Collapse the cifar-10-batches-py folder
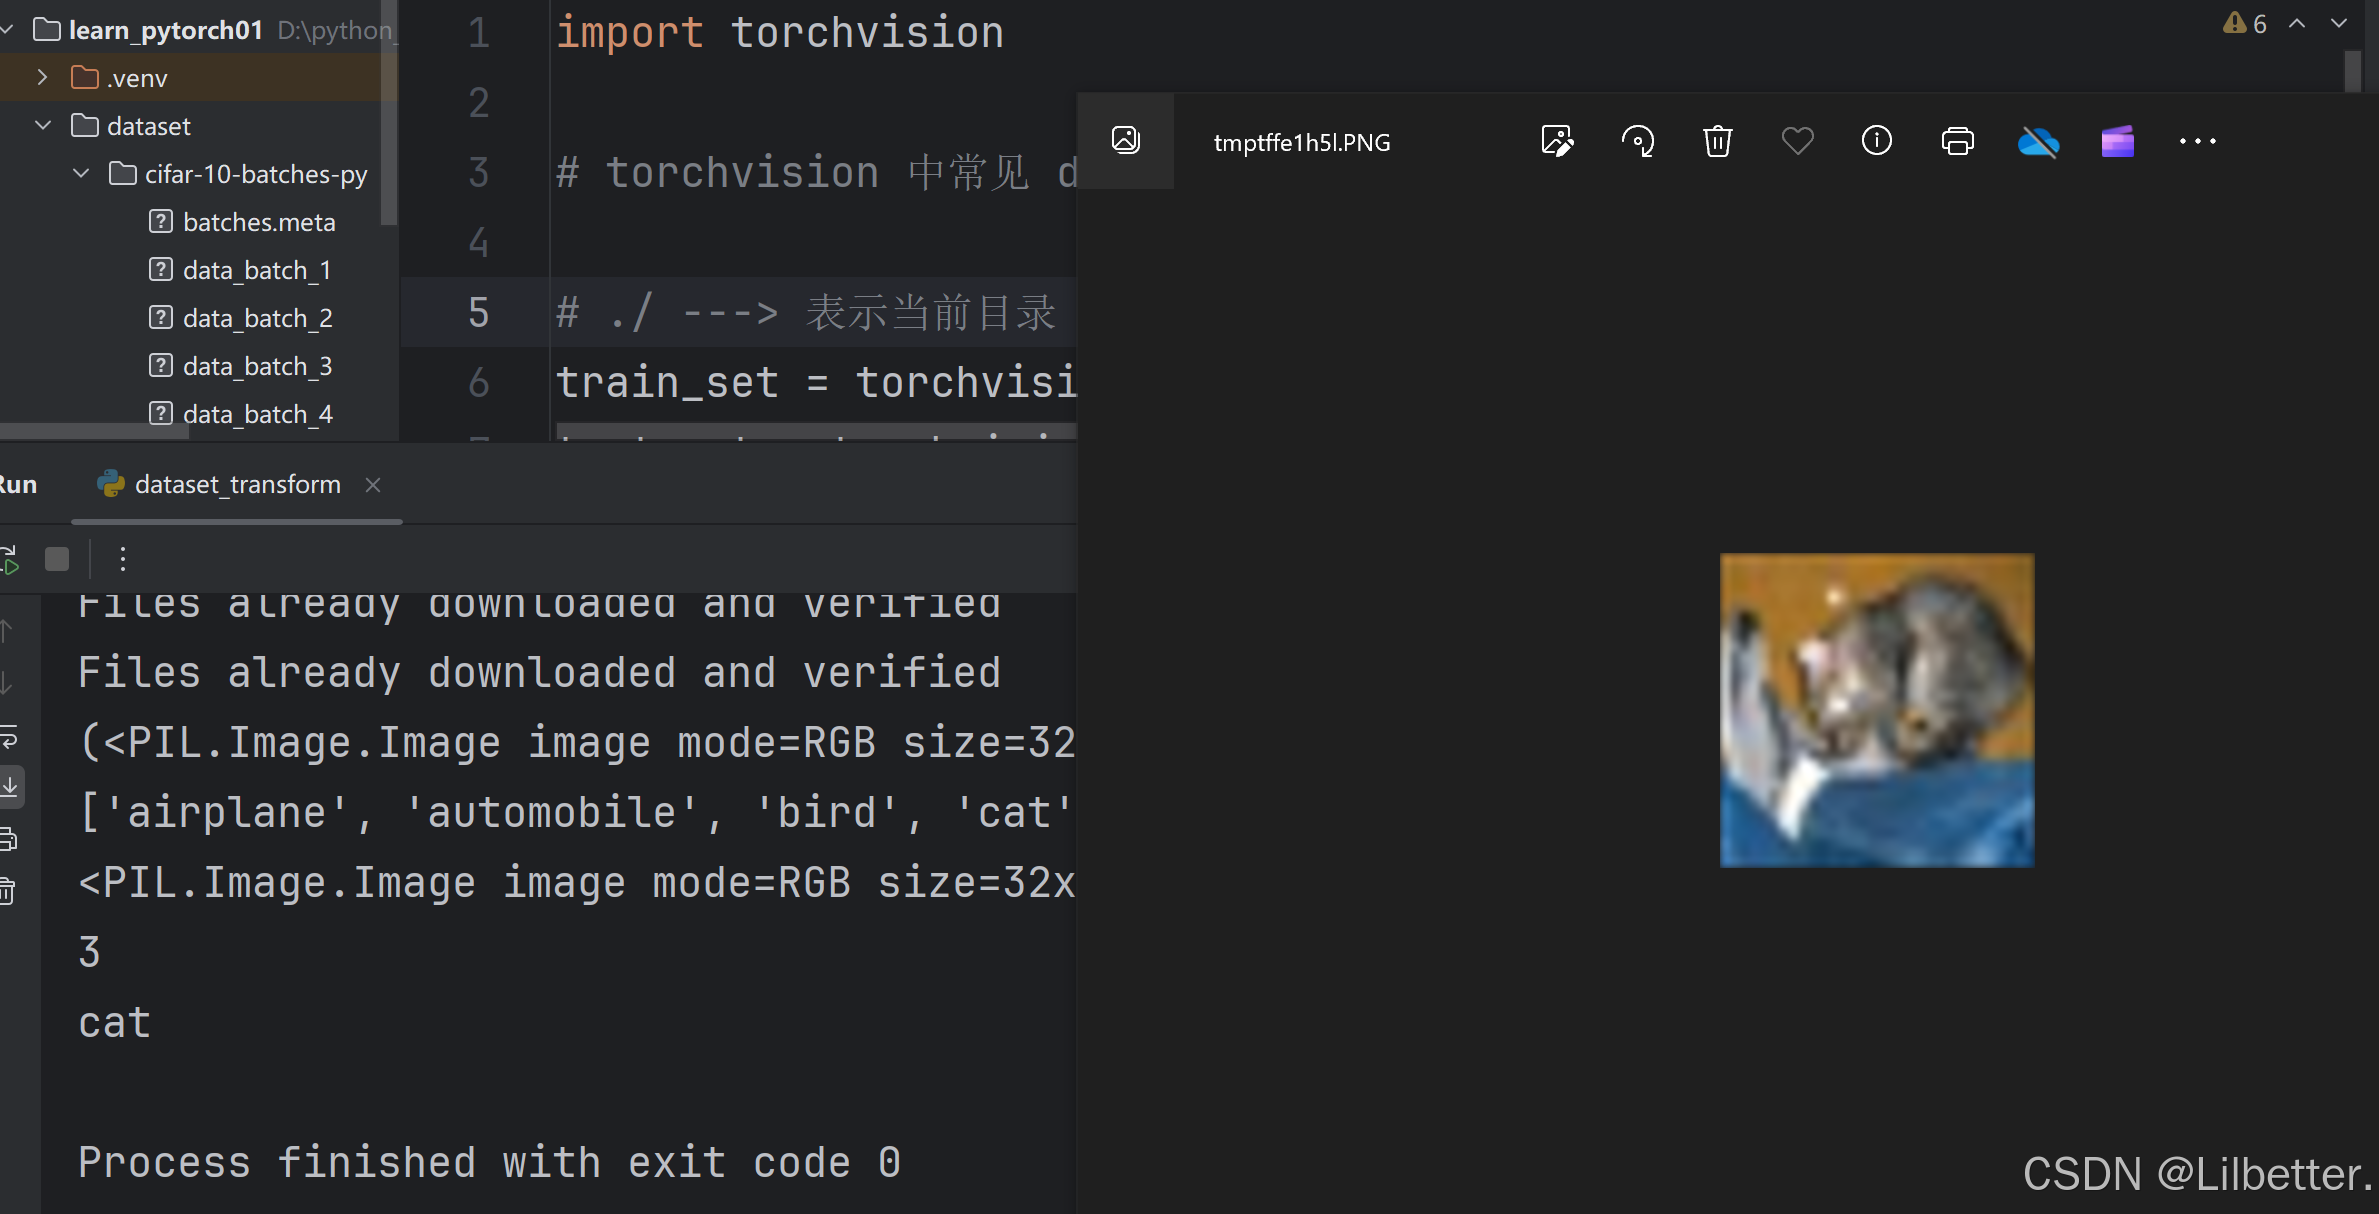Viewport: 2379px width, 1214px height. pyautogui.click(x=81, y=173)
